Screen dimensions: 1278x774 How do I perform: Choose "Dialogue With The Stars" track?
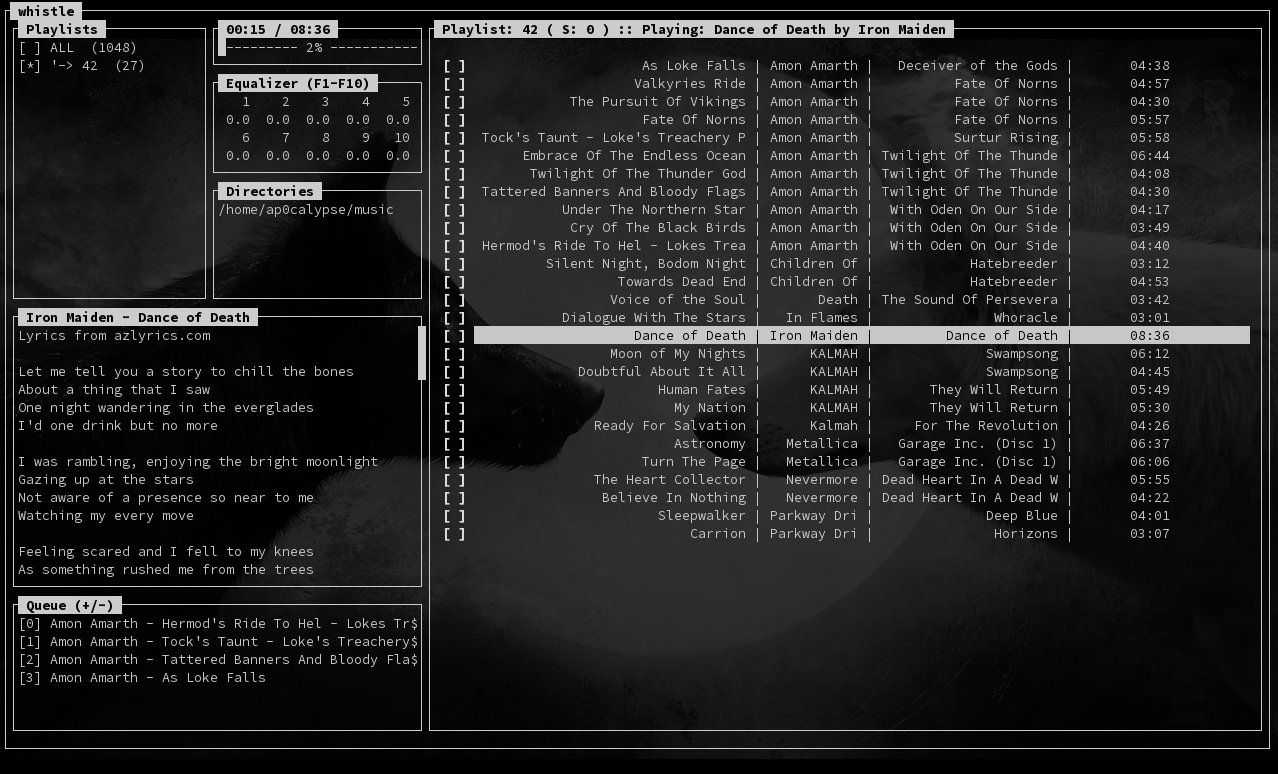coord(654,318)
